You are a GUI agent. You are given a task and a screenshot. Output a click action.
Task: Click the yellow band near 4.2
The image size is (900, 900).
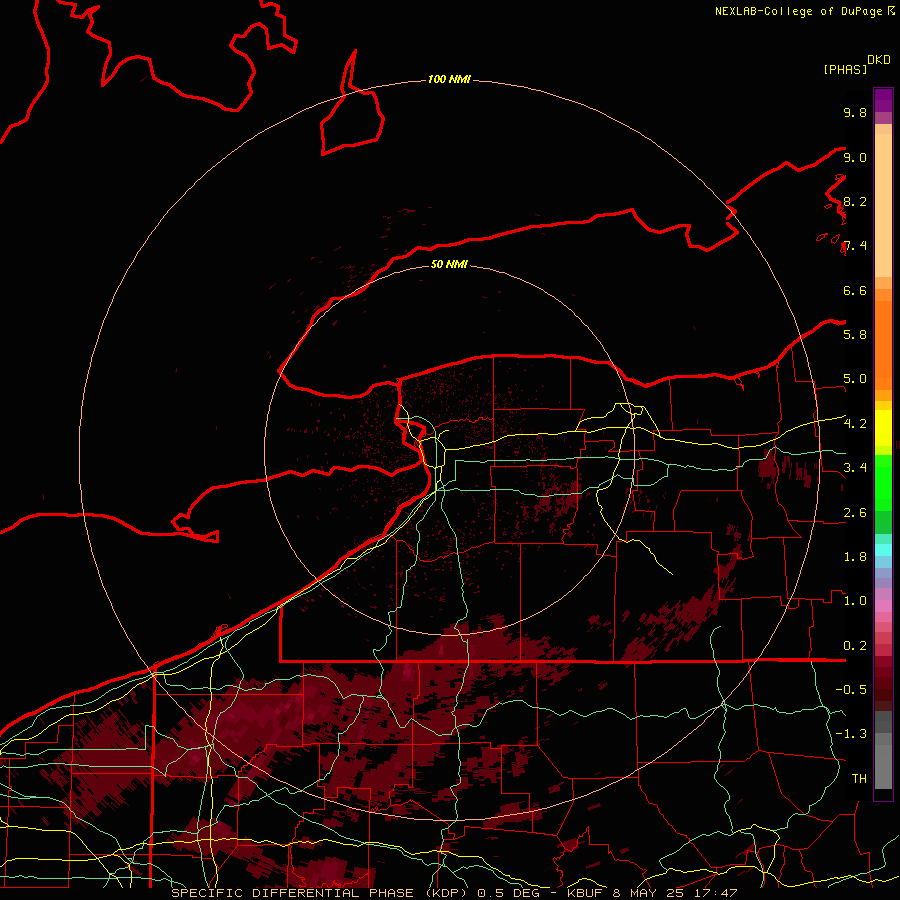tap(883, 428)
